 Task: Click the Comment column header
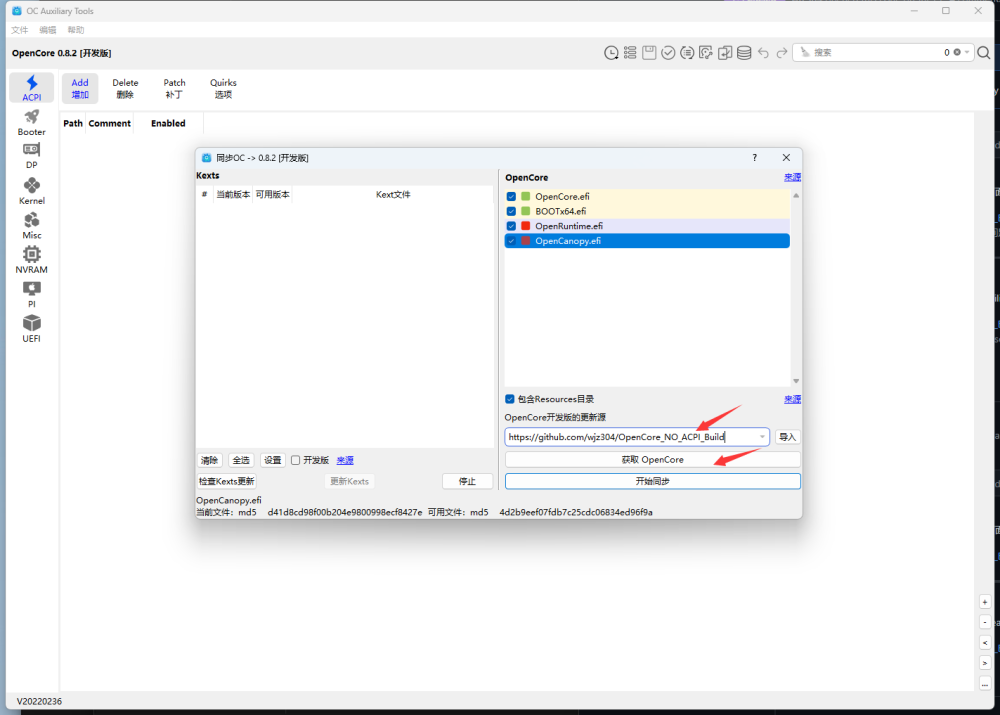(110, 123)
